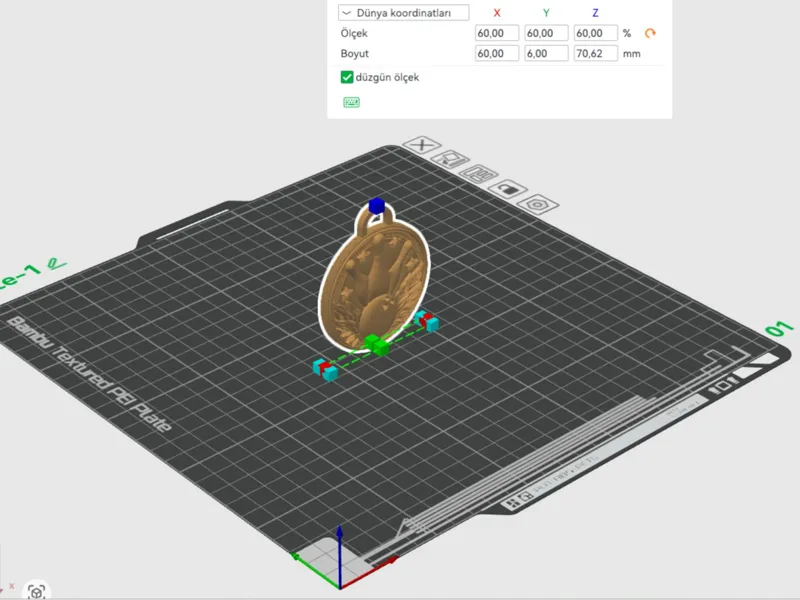Select the Boyut X size field
The image size is (800, 600).
pos(497,53)
